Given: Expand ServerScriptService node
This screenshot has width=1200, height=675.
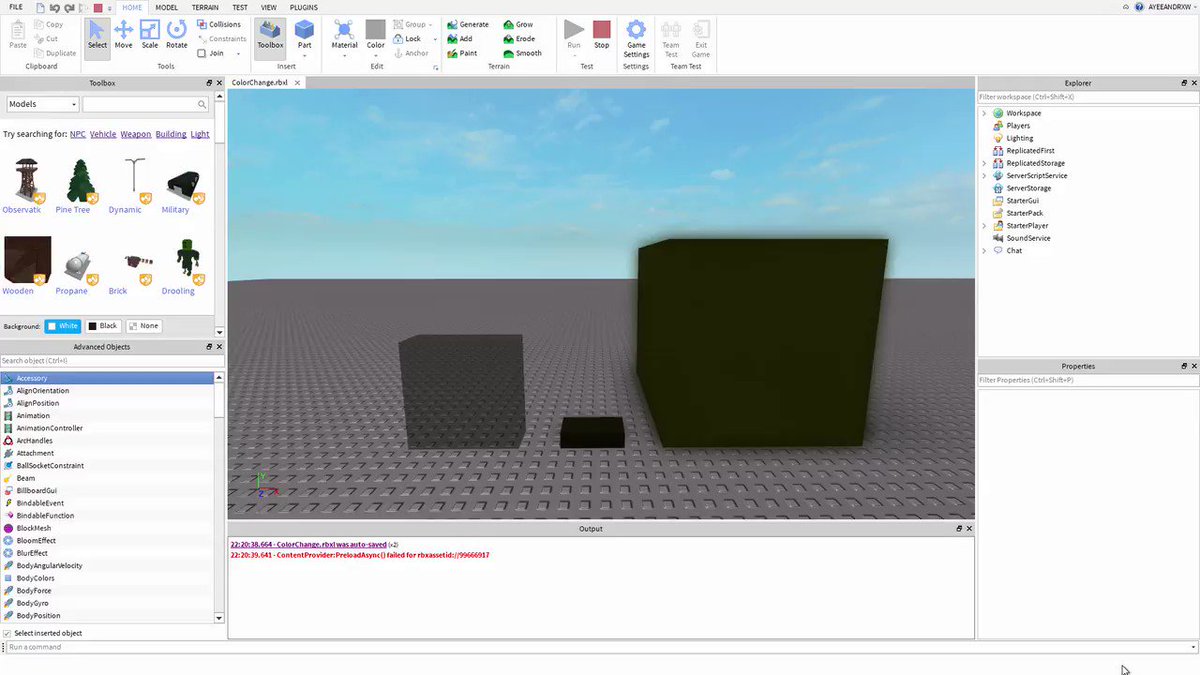Looking at the screenshot, I should [x=984, y=176].
